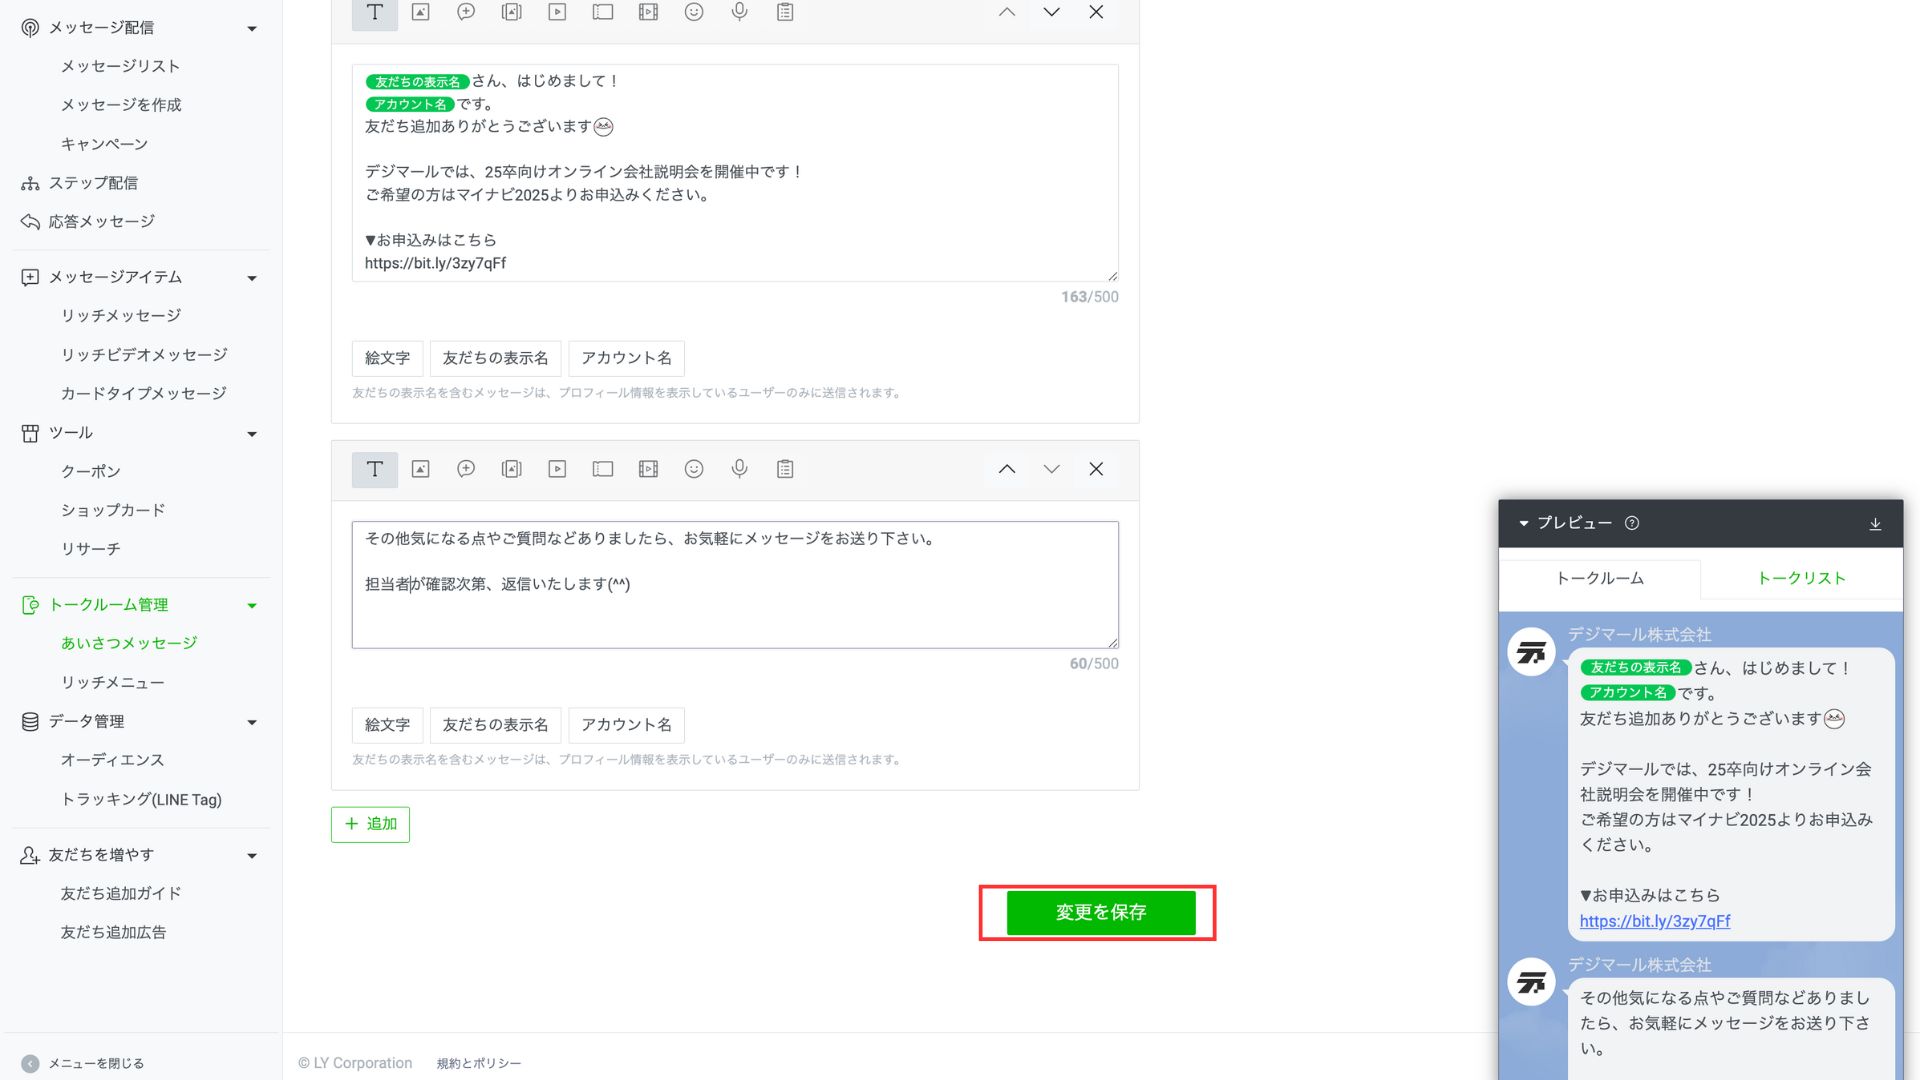Click the download icon in the preview header
Screen dimensions: 1920x1080
coord(1875,524)
